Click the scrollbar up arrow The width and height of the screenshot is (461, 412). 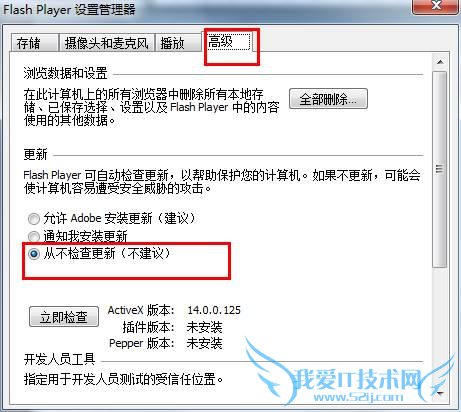(x=440, y=62)
